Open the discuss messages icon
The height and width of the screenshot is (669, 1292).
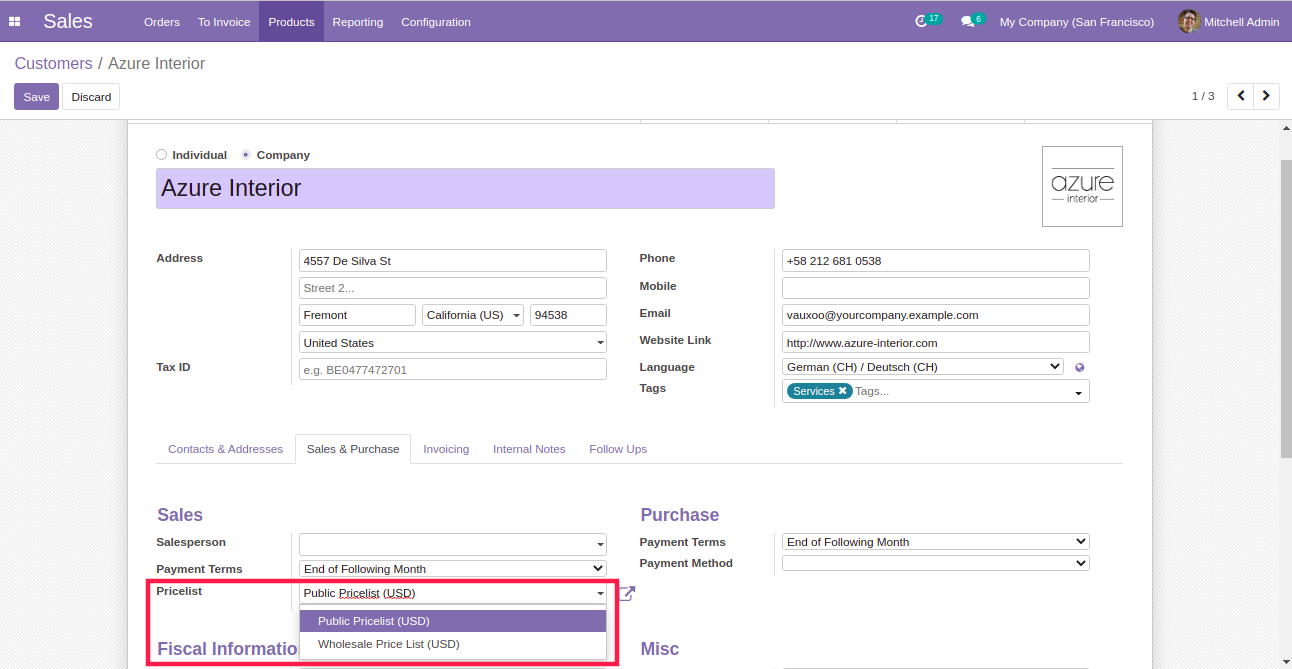(967, 21)
